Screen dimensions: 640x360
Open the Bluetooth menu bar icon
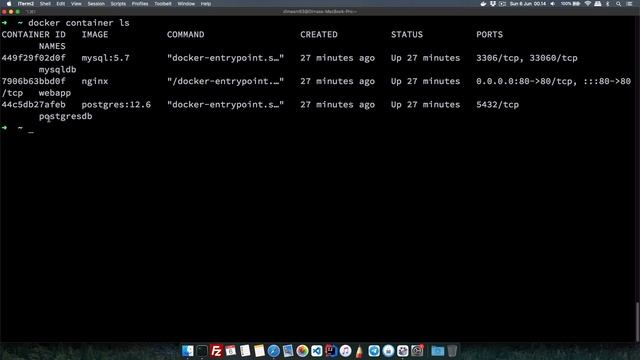608,4
